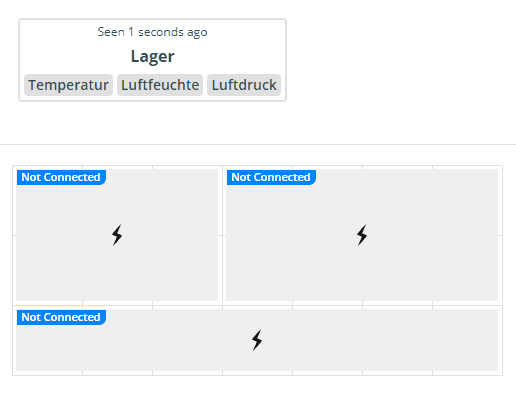
Task: Select the Lager device card border area
Action: pyautogui.click(x=152, y=60)
